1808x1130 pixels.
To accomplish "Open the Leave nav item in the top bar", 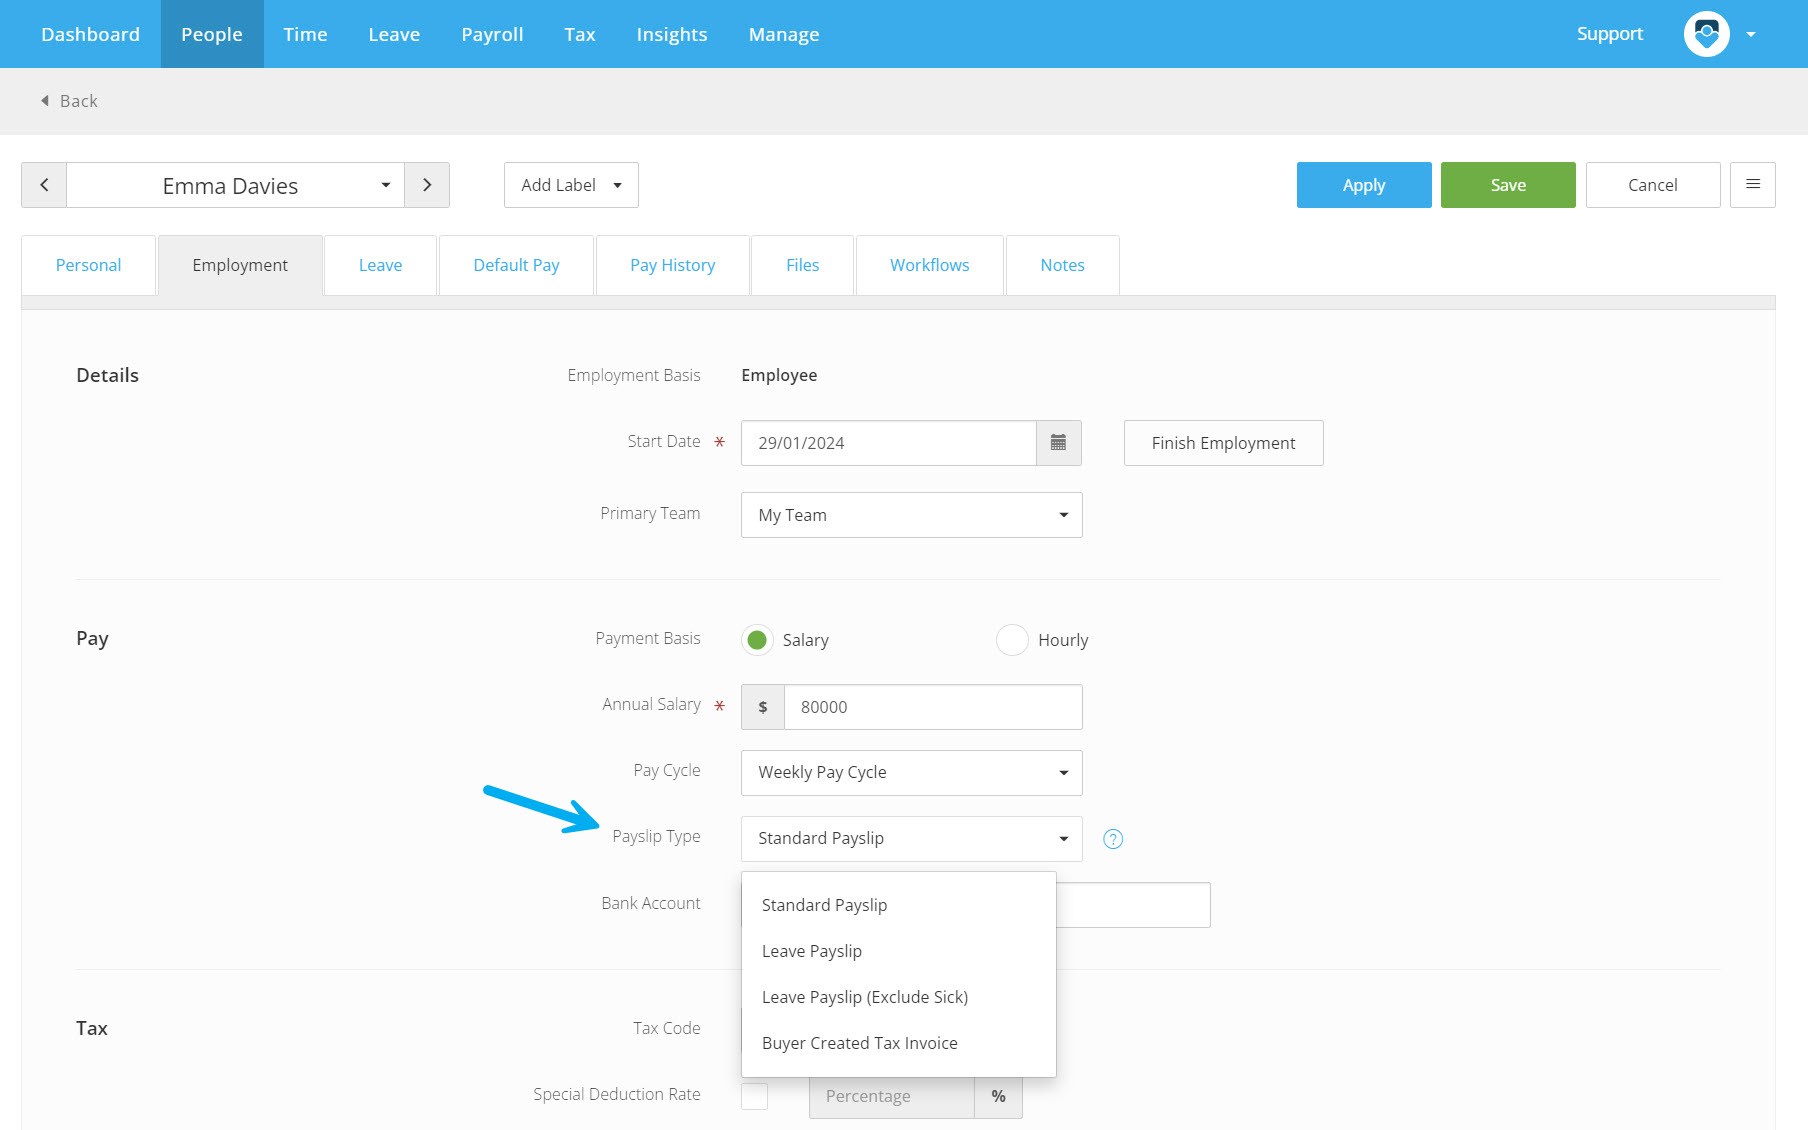I will (x=394, y=34).
